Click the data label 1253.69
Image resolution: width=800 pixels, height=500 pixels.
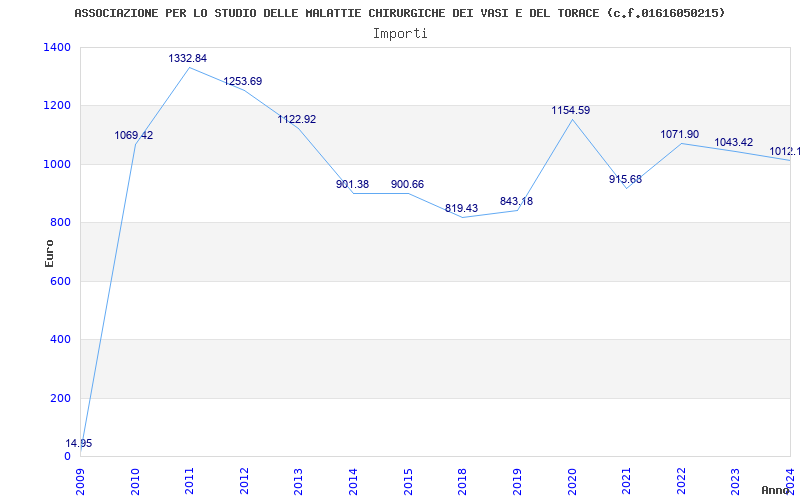click(x=243, y=81)
